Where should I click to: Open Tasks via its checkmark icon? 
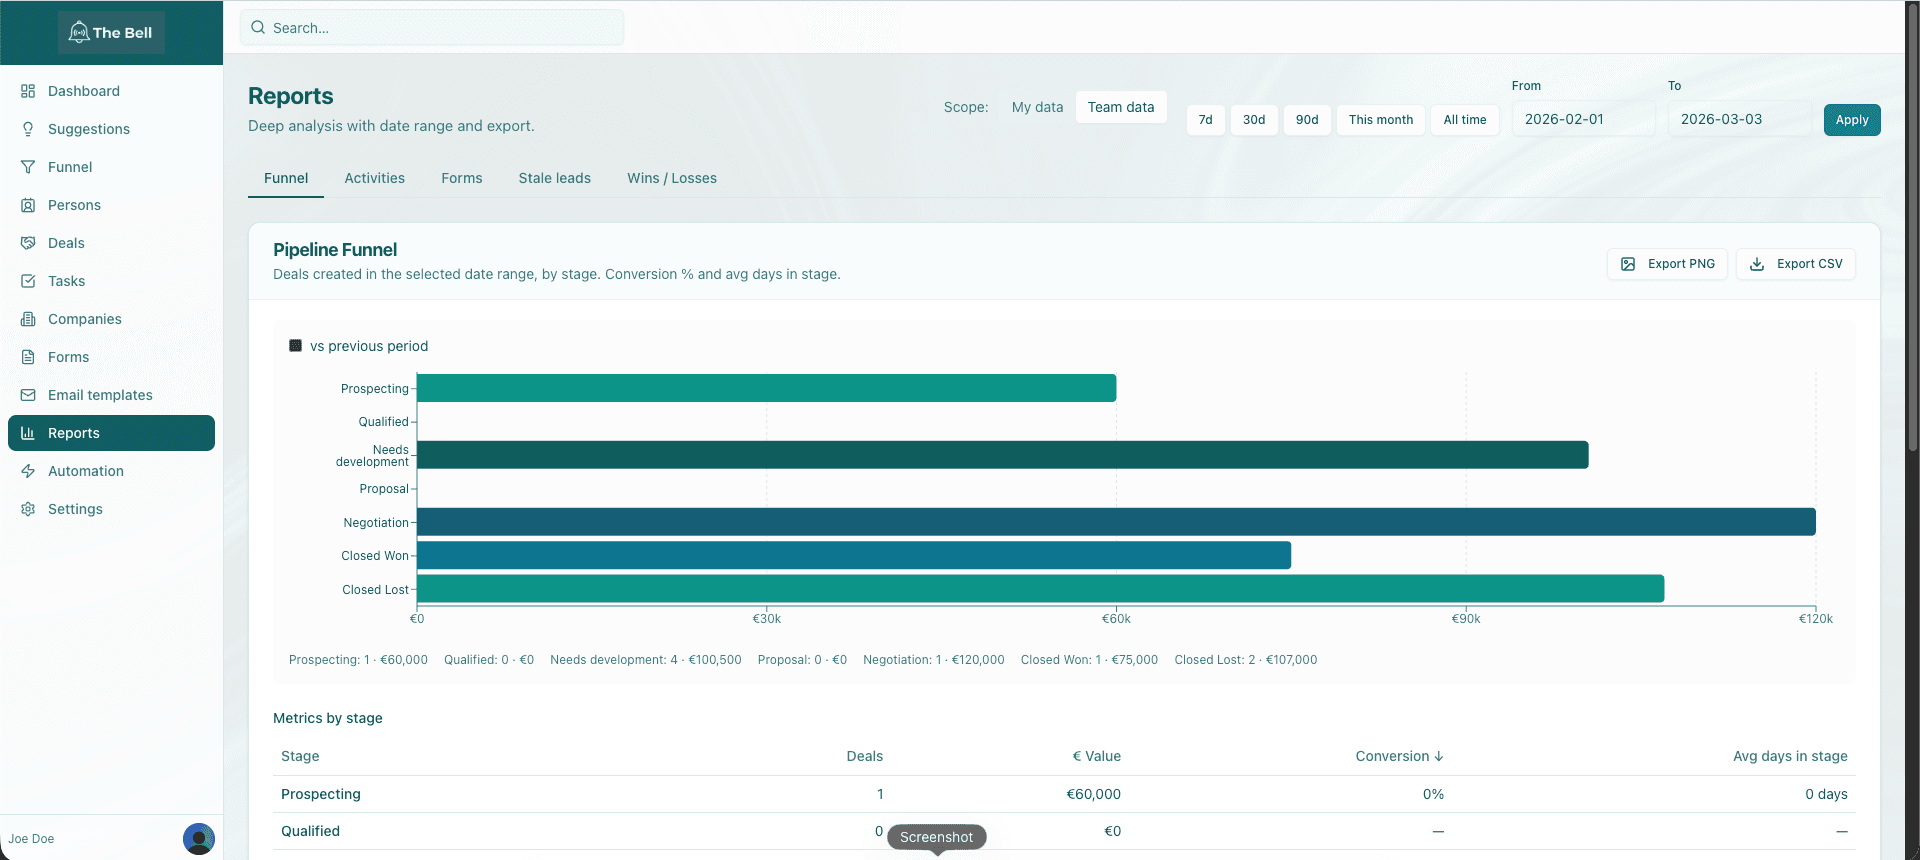click(28, 281)
